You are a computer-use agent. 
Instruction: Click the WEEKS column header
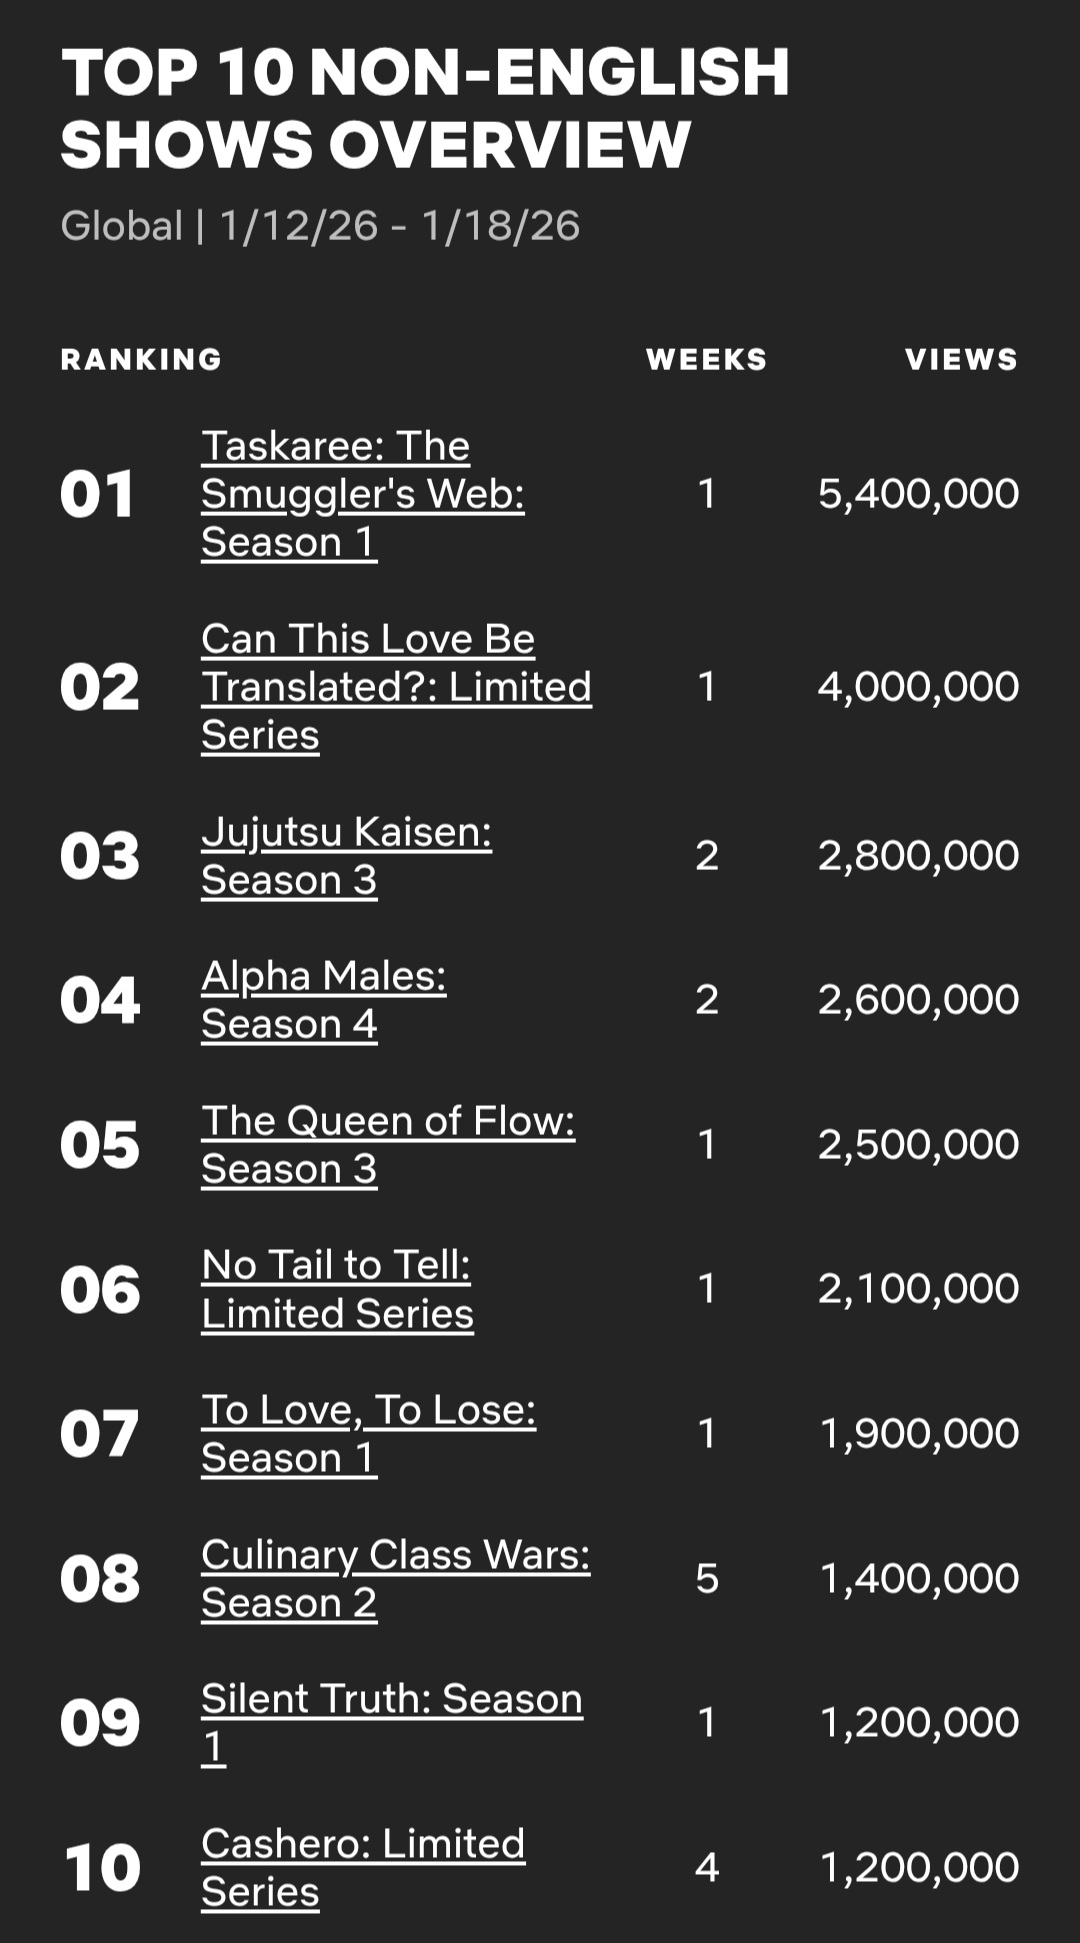coord(706,359)
